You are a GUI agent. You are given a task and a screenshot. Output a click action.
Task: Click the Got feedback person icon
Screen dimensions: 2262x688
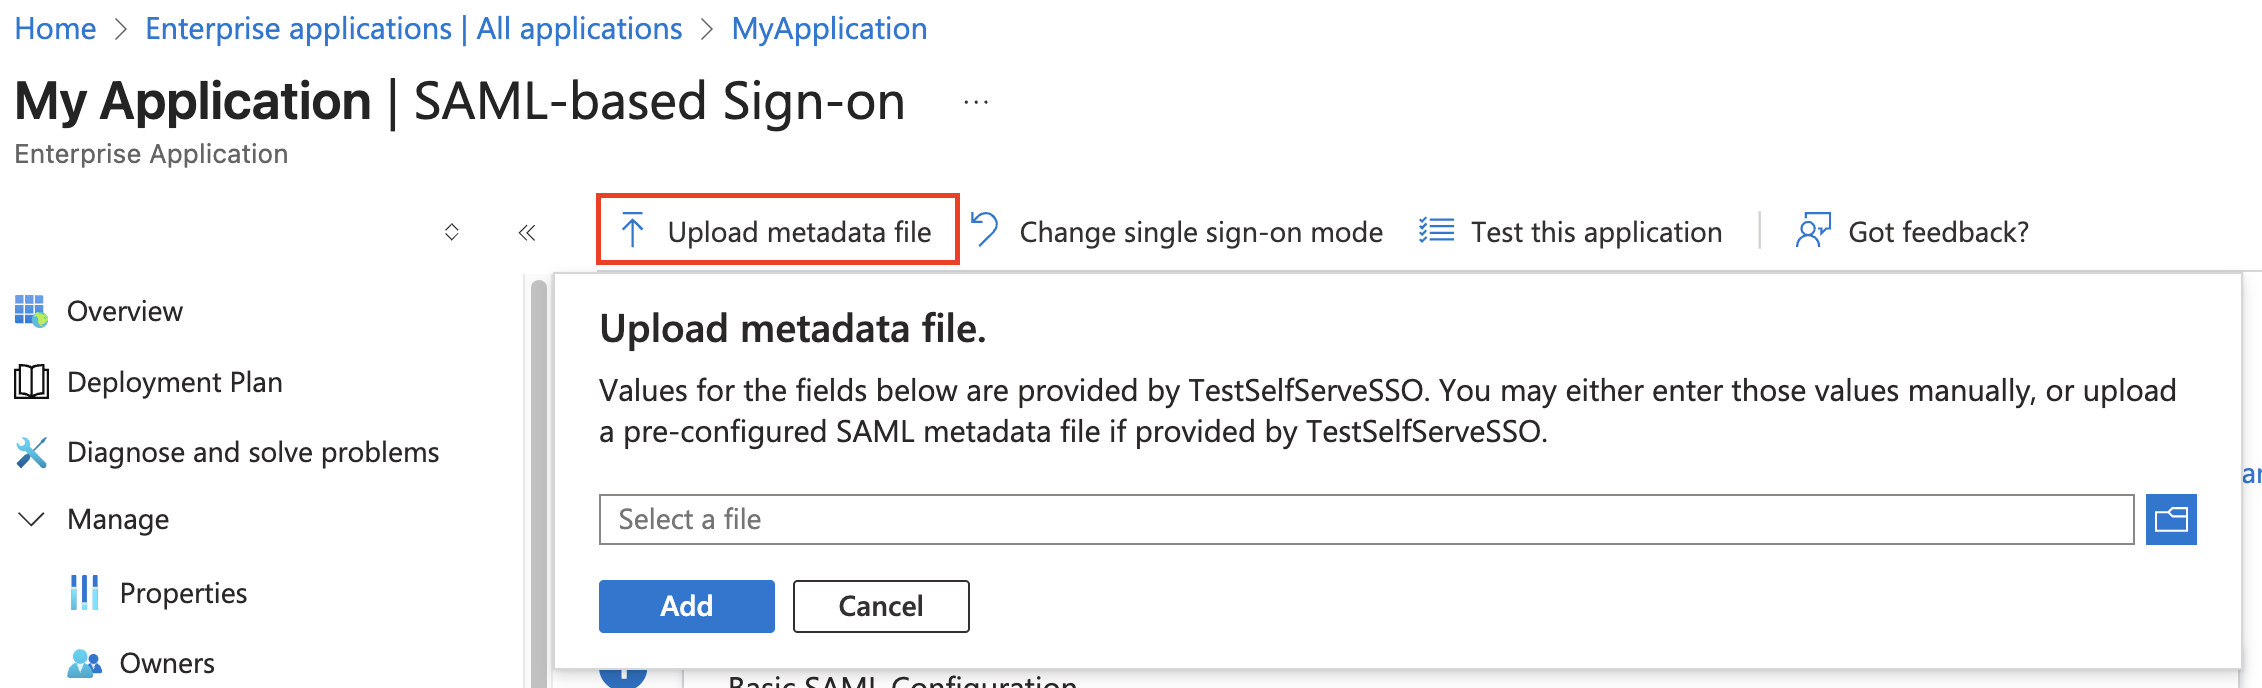pyautogui.click(x=1812, y=230)
